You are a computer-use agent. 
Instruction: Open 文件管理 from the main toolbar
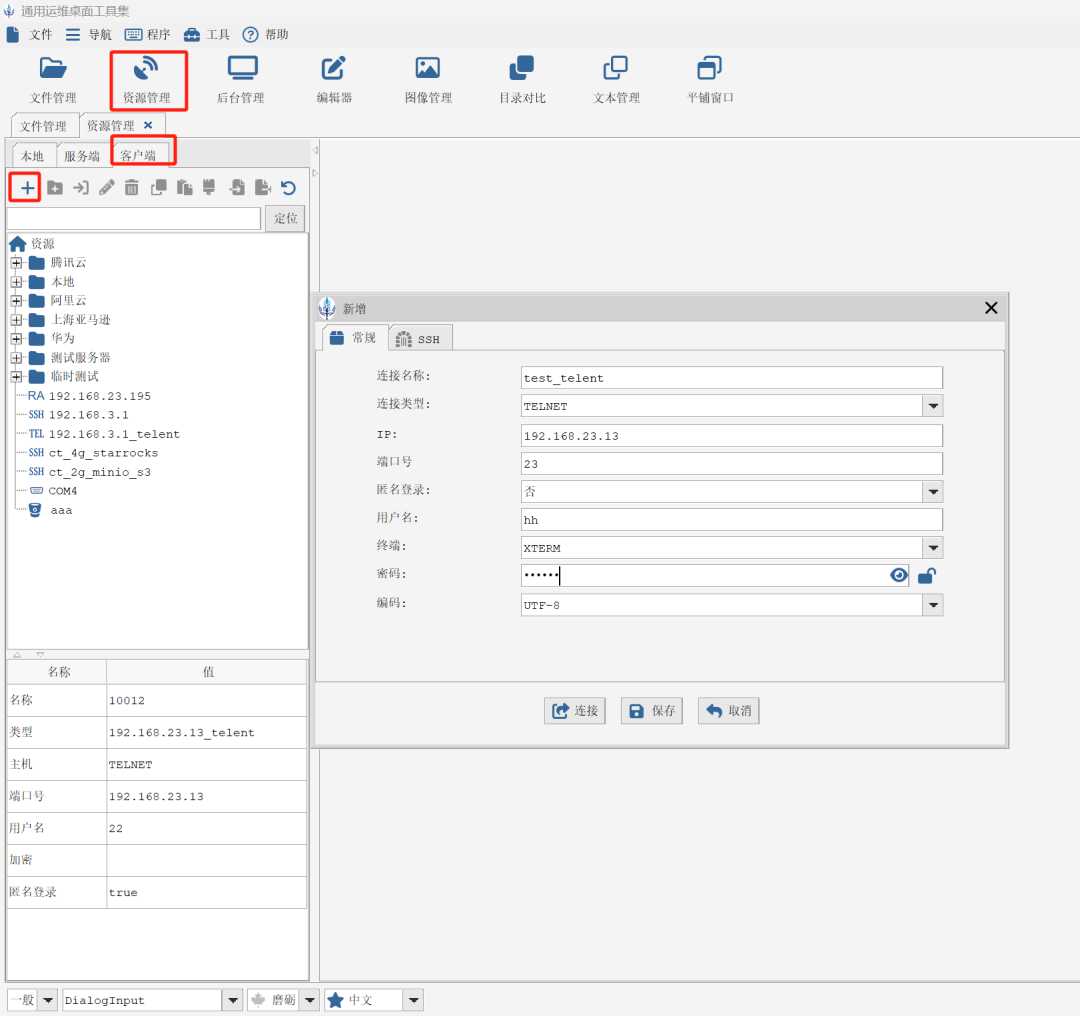52,80
